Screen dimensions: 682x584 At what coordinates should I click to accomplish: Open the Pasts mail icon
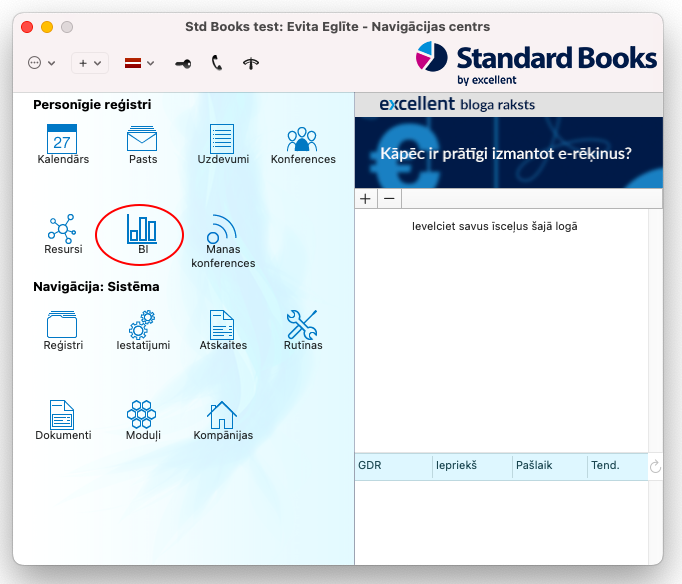pyautogui.click(x=142, y=138)
